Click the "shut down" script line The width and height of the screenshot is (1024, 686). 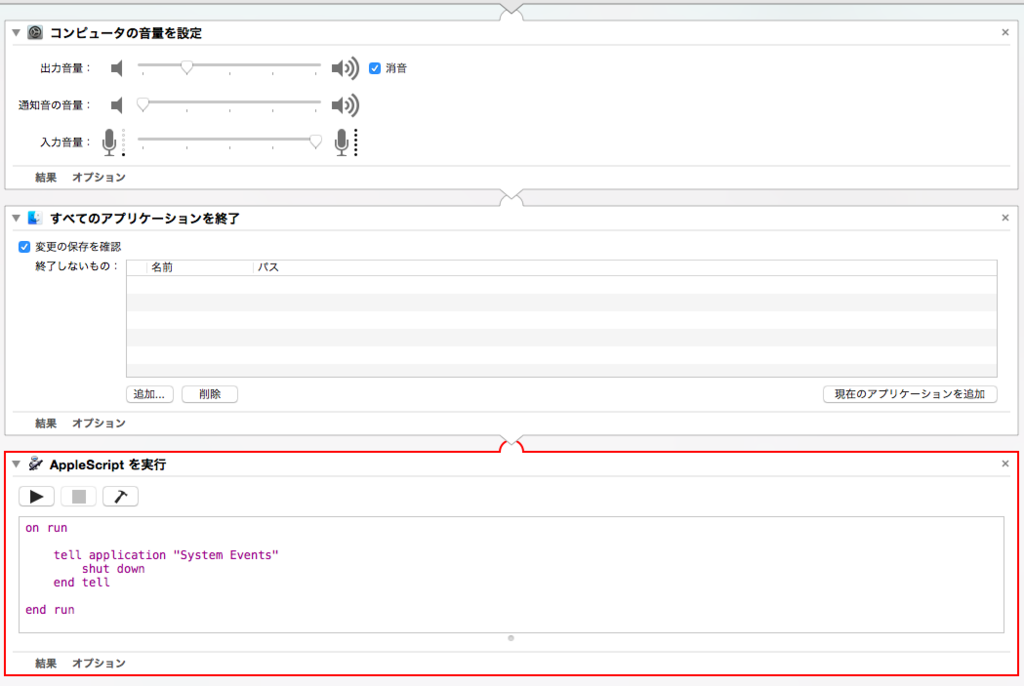(113, 568)
